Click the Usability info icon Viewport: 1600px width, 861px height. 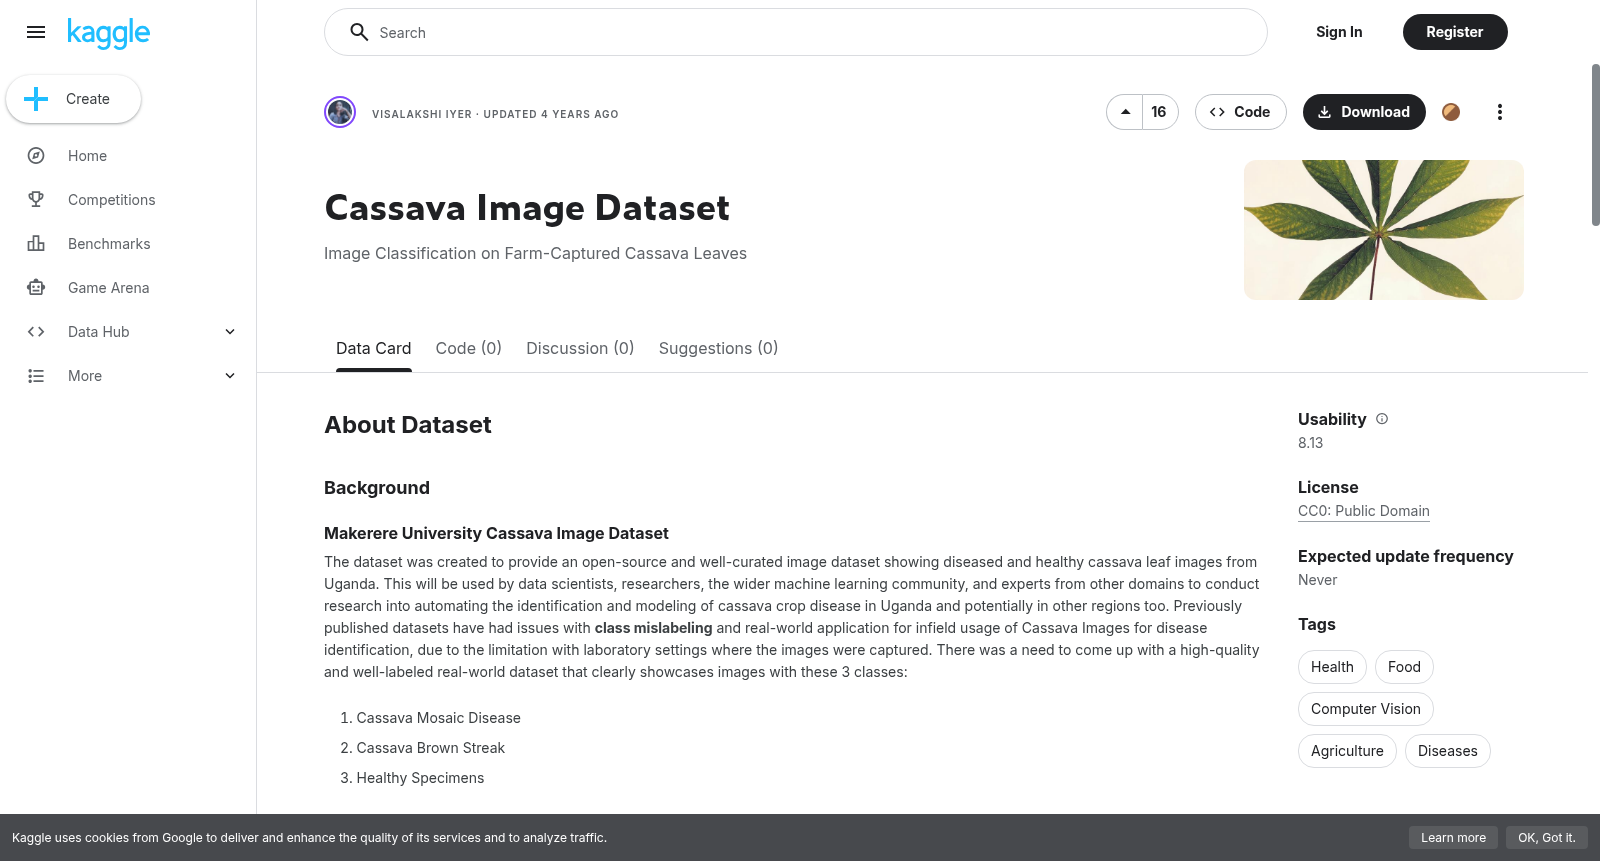(1382, 419)
